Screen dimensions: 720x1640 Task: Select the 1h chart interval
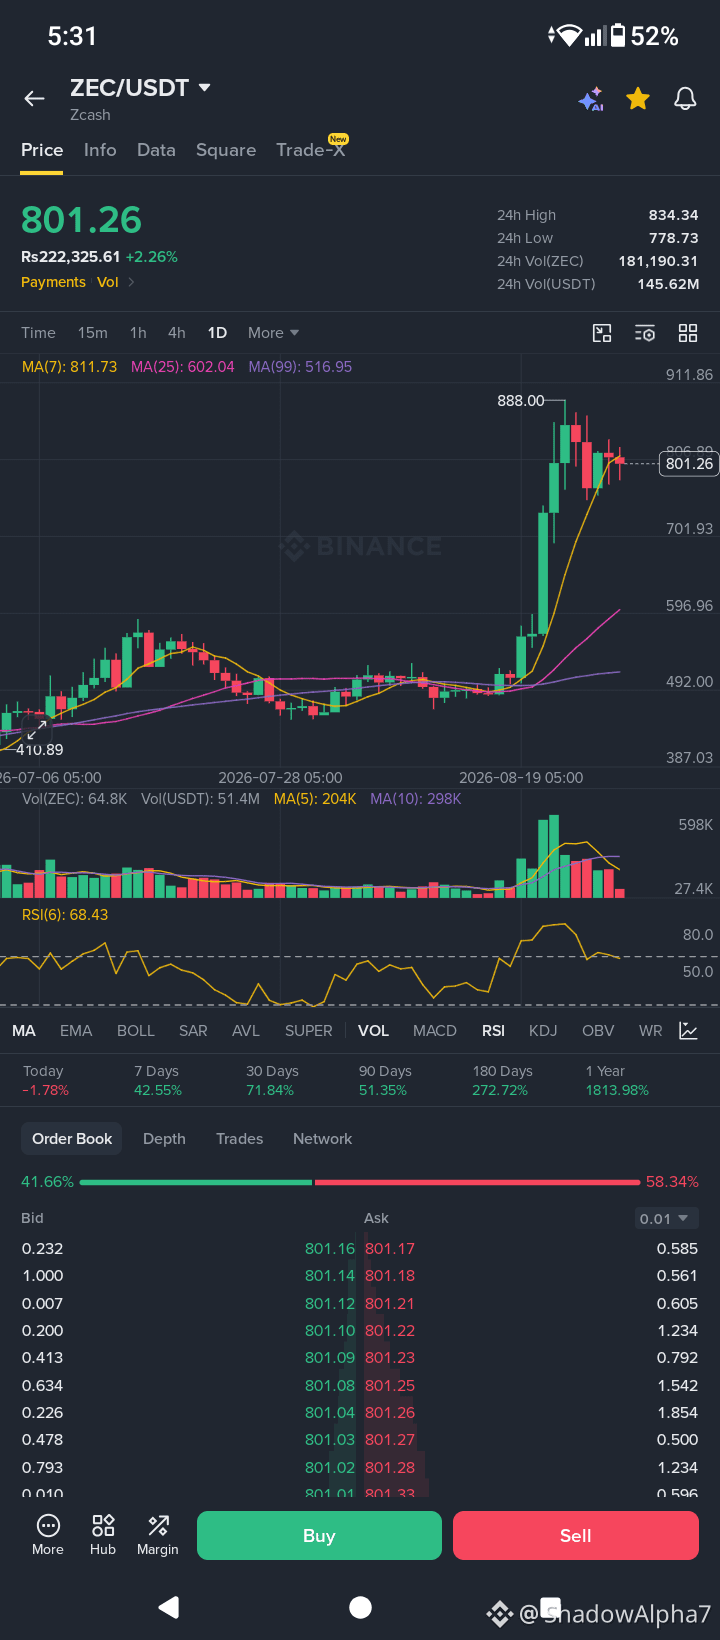coord(138,333)
